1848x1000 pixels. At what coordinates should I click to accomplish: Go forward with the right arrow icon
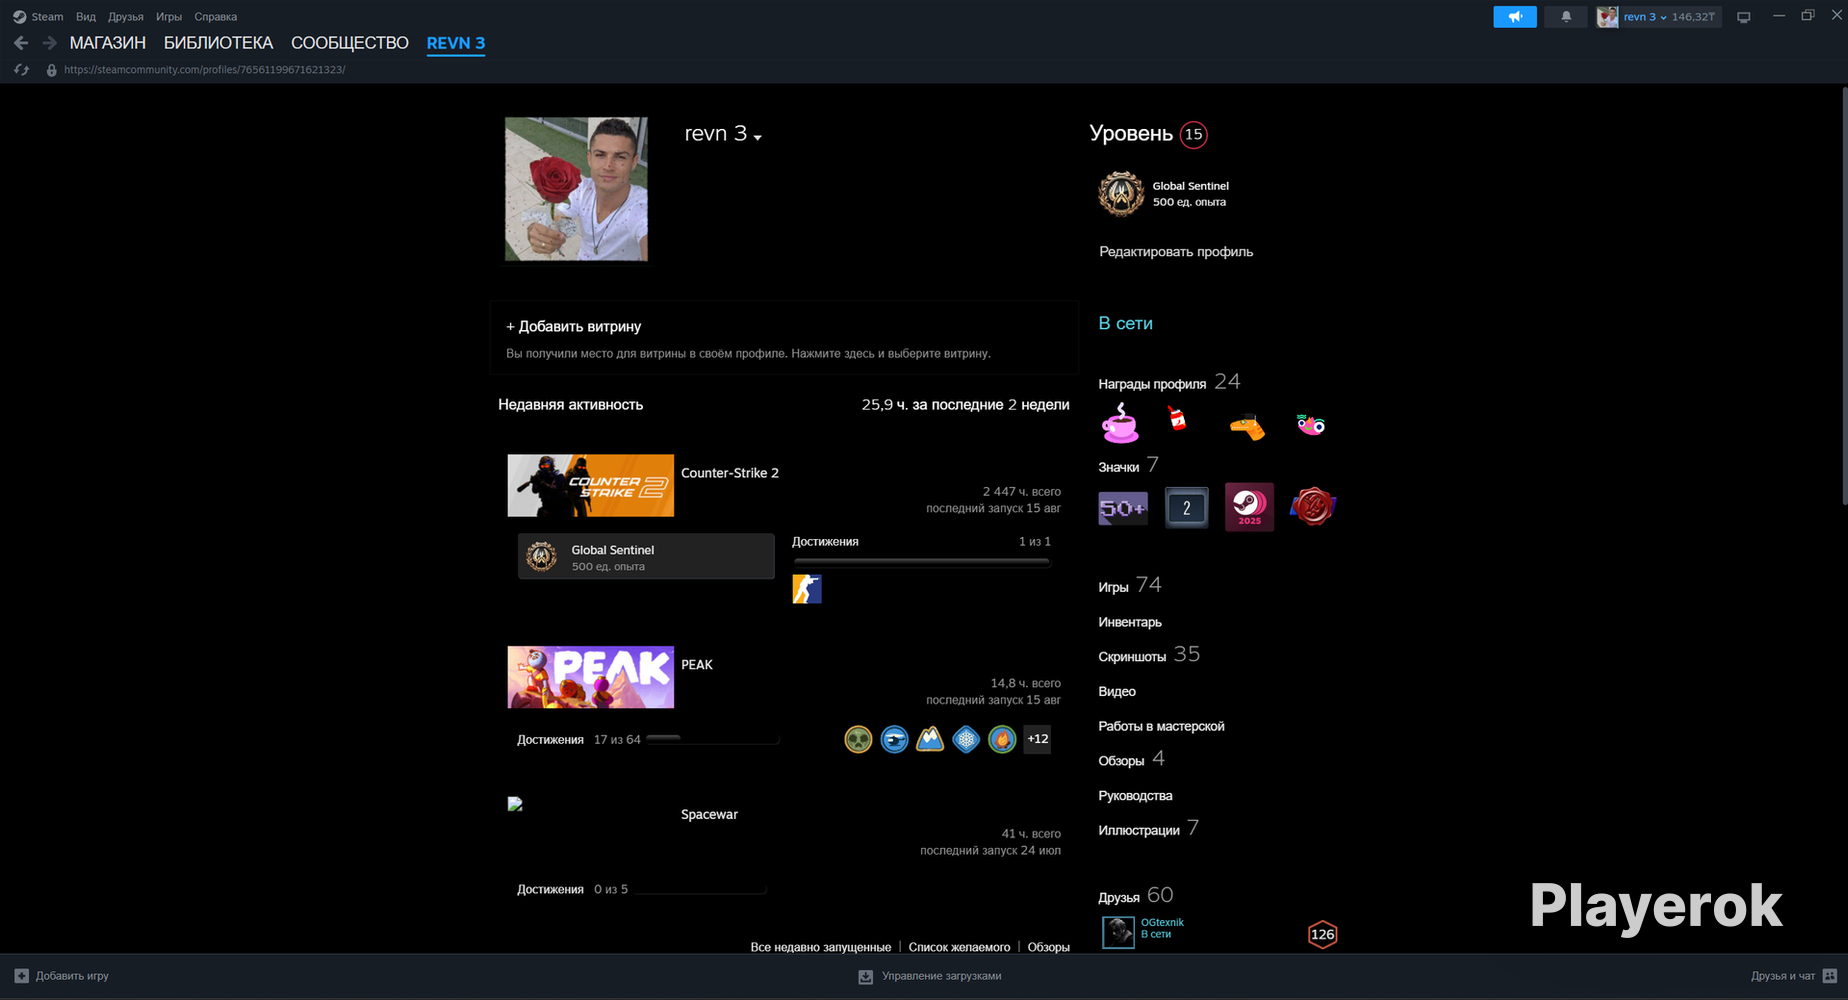pyautogui.click(x=49, y=43)
